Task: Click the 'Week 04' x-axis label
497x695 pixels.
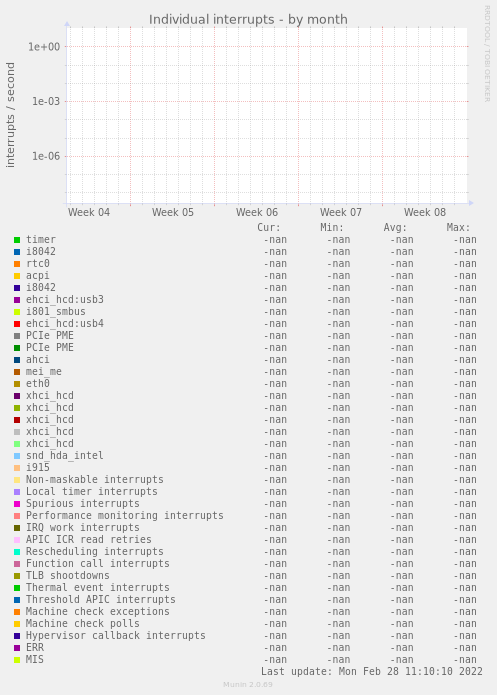Action: [89, 212]
